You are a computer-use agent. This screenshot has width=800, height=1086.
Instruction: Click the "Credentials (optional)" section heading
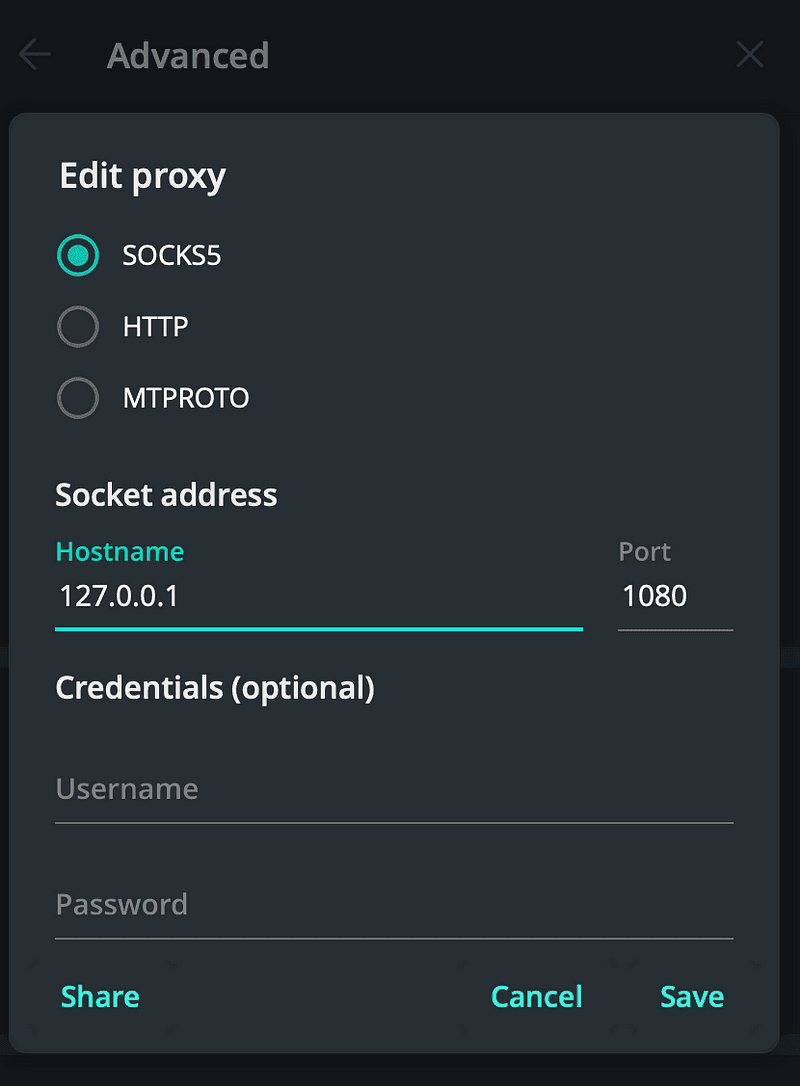tap(215, 688)
